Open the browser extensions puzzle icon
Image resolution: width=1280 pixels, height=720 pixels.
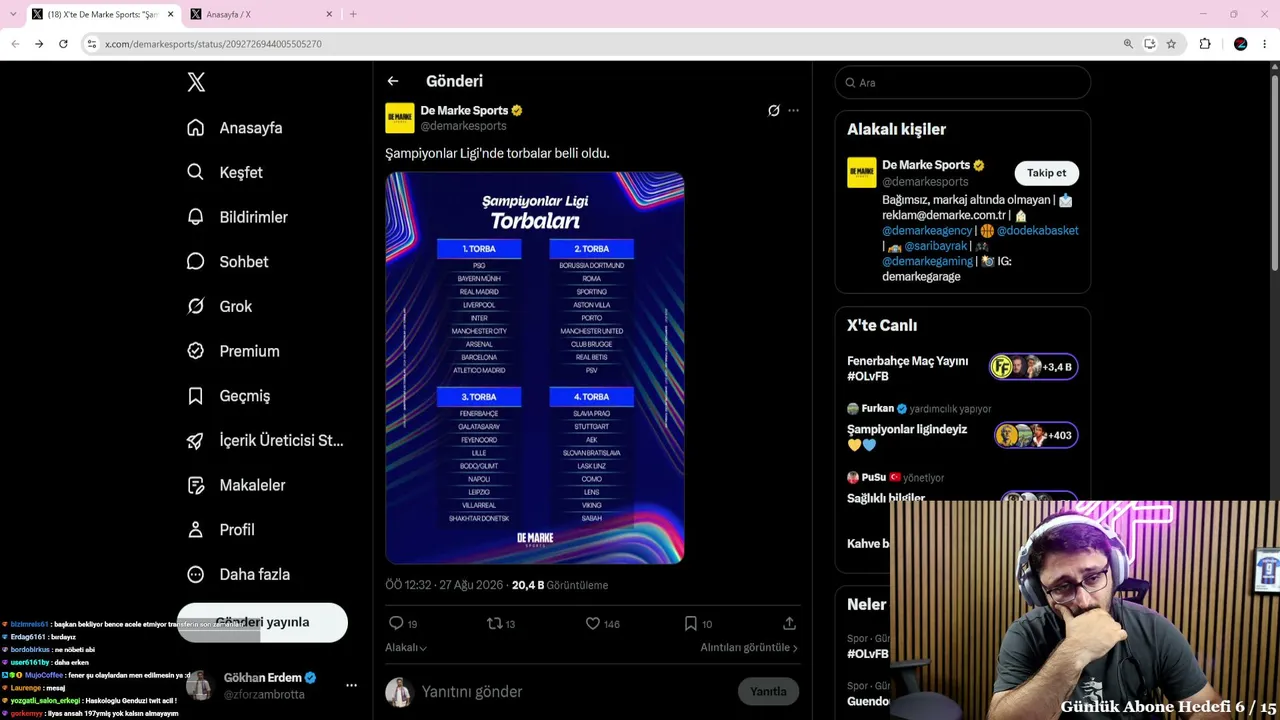point(1205,44)
